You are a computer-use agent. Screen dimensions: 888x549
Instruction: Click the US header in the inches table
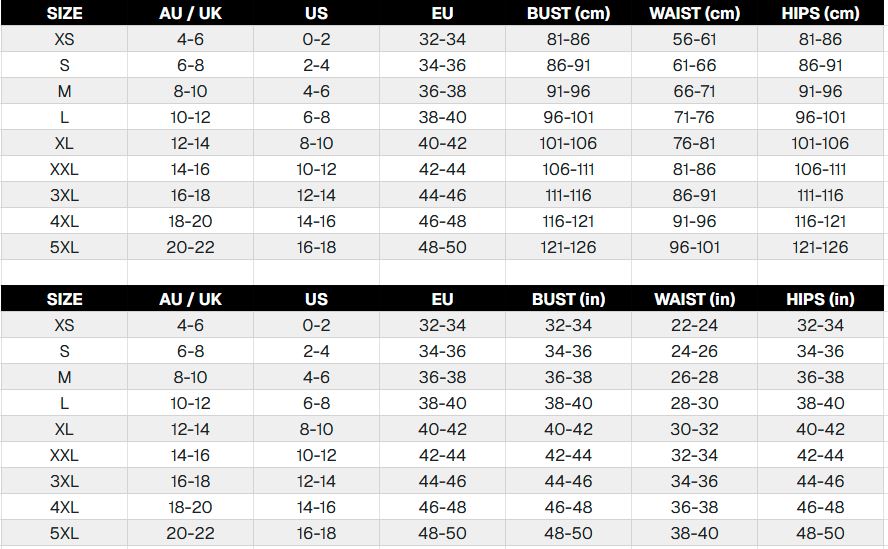[316, 299]
